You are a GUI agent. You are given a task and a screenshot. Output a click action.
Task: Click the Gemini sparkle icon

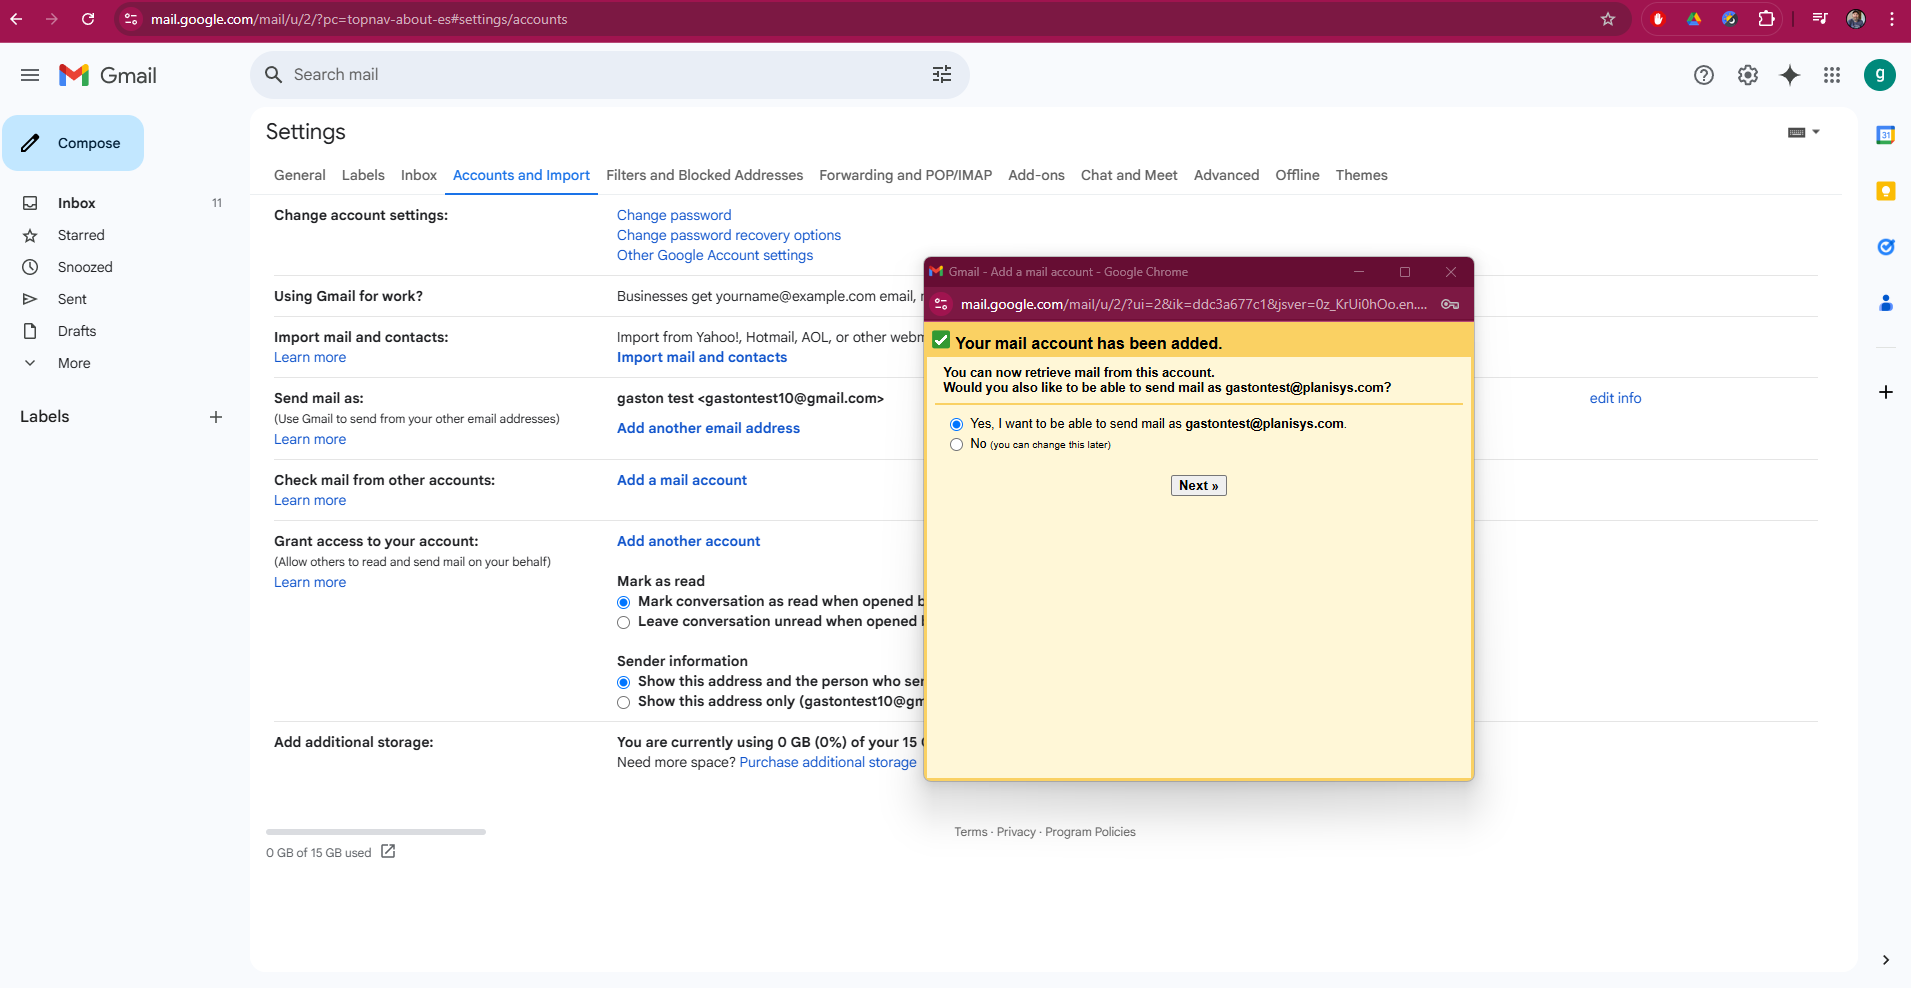(1789, 75)
